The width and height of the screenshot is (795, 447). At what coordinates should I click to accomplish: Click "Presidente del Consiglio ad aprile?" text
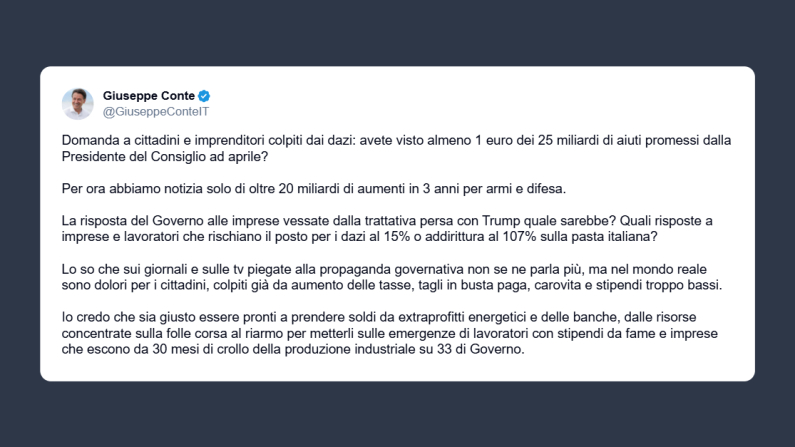coord(161,156)
